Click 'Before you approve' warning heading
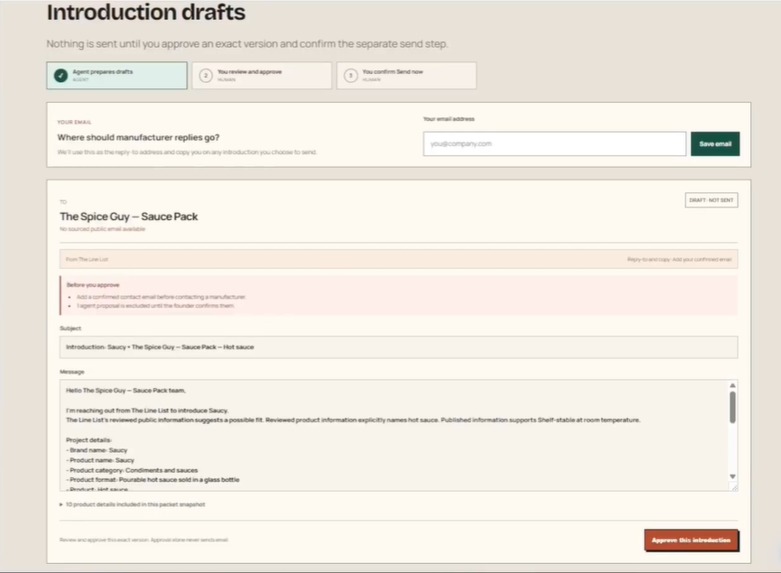This screenshot has width=781, height=573. pyautogui.click(x=93, y=285)
